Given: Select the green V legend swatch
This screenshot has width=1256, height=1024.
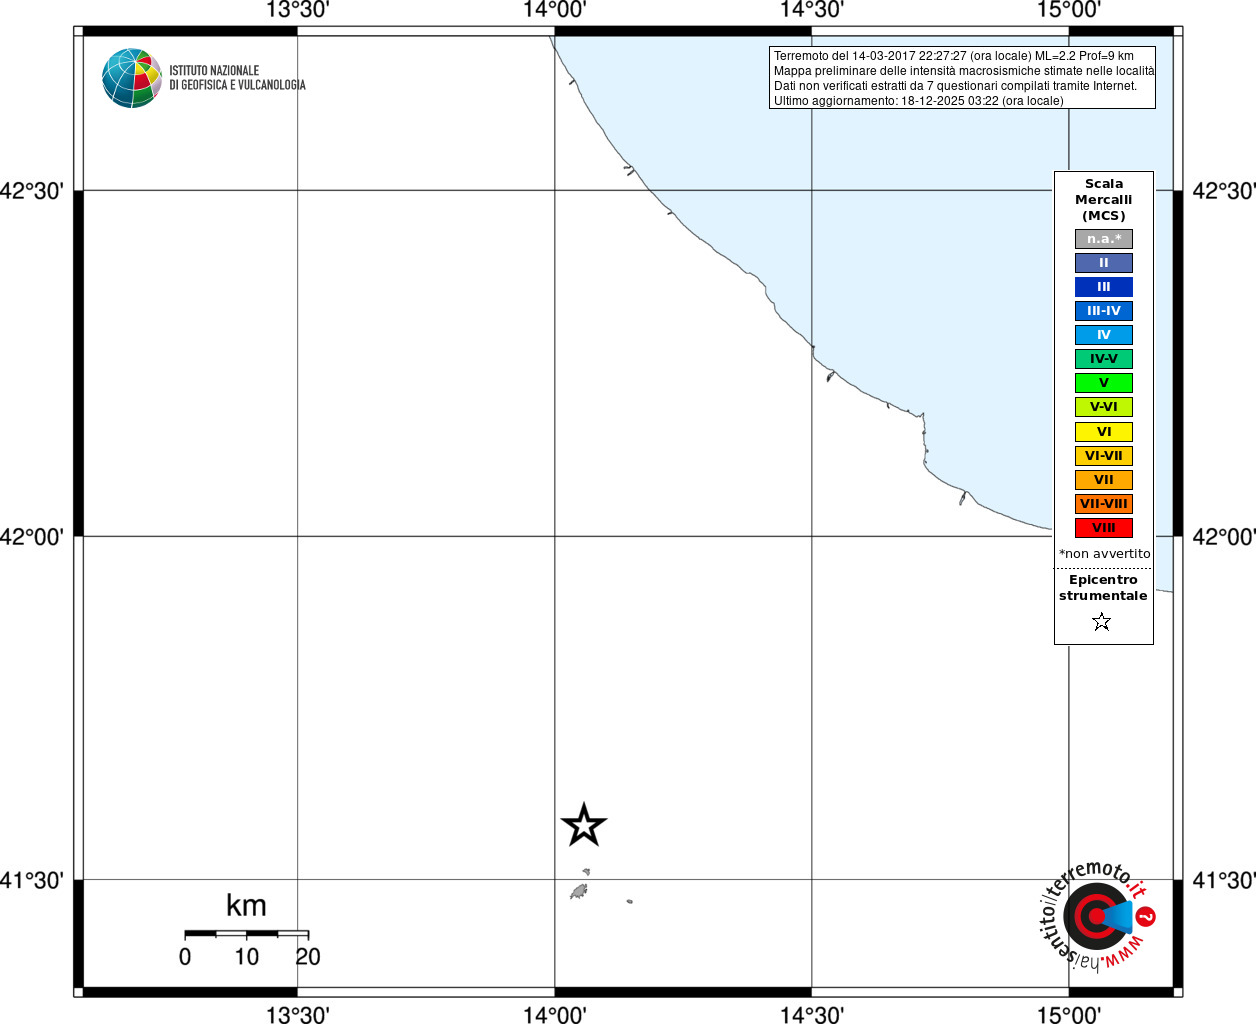Looking at the screenshot, I should [1104, 383].
